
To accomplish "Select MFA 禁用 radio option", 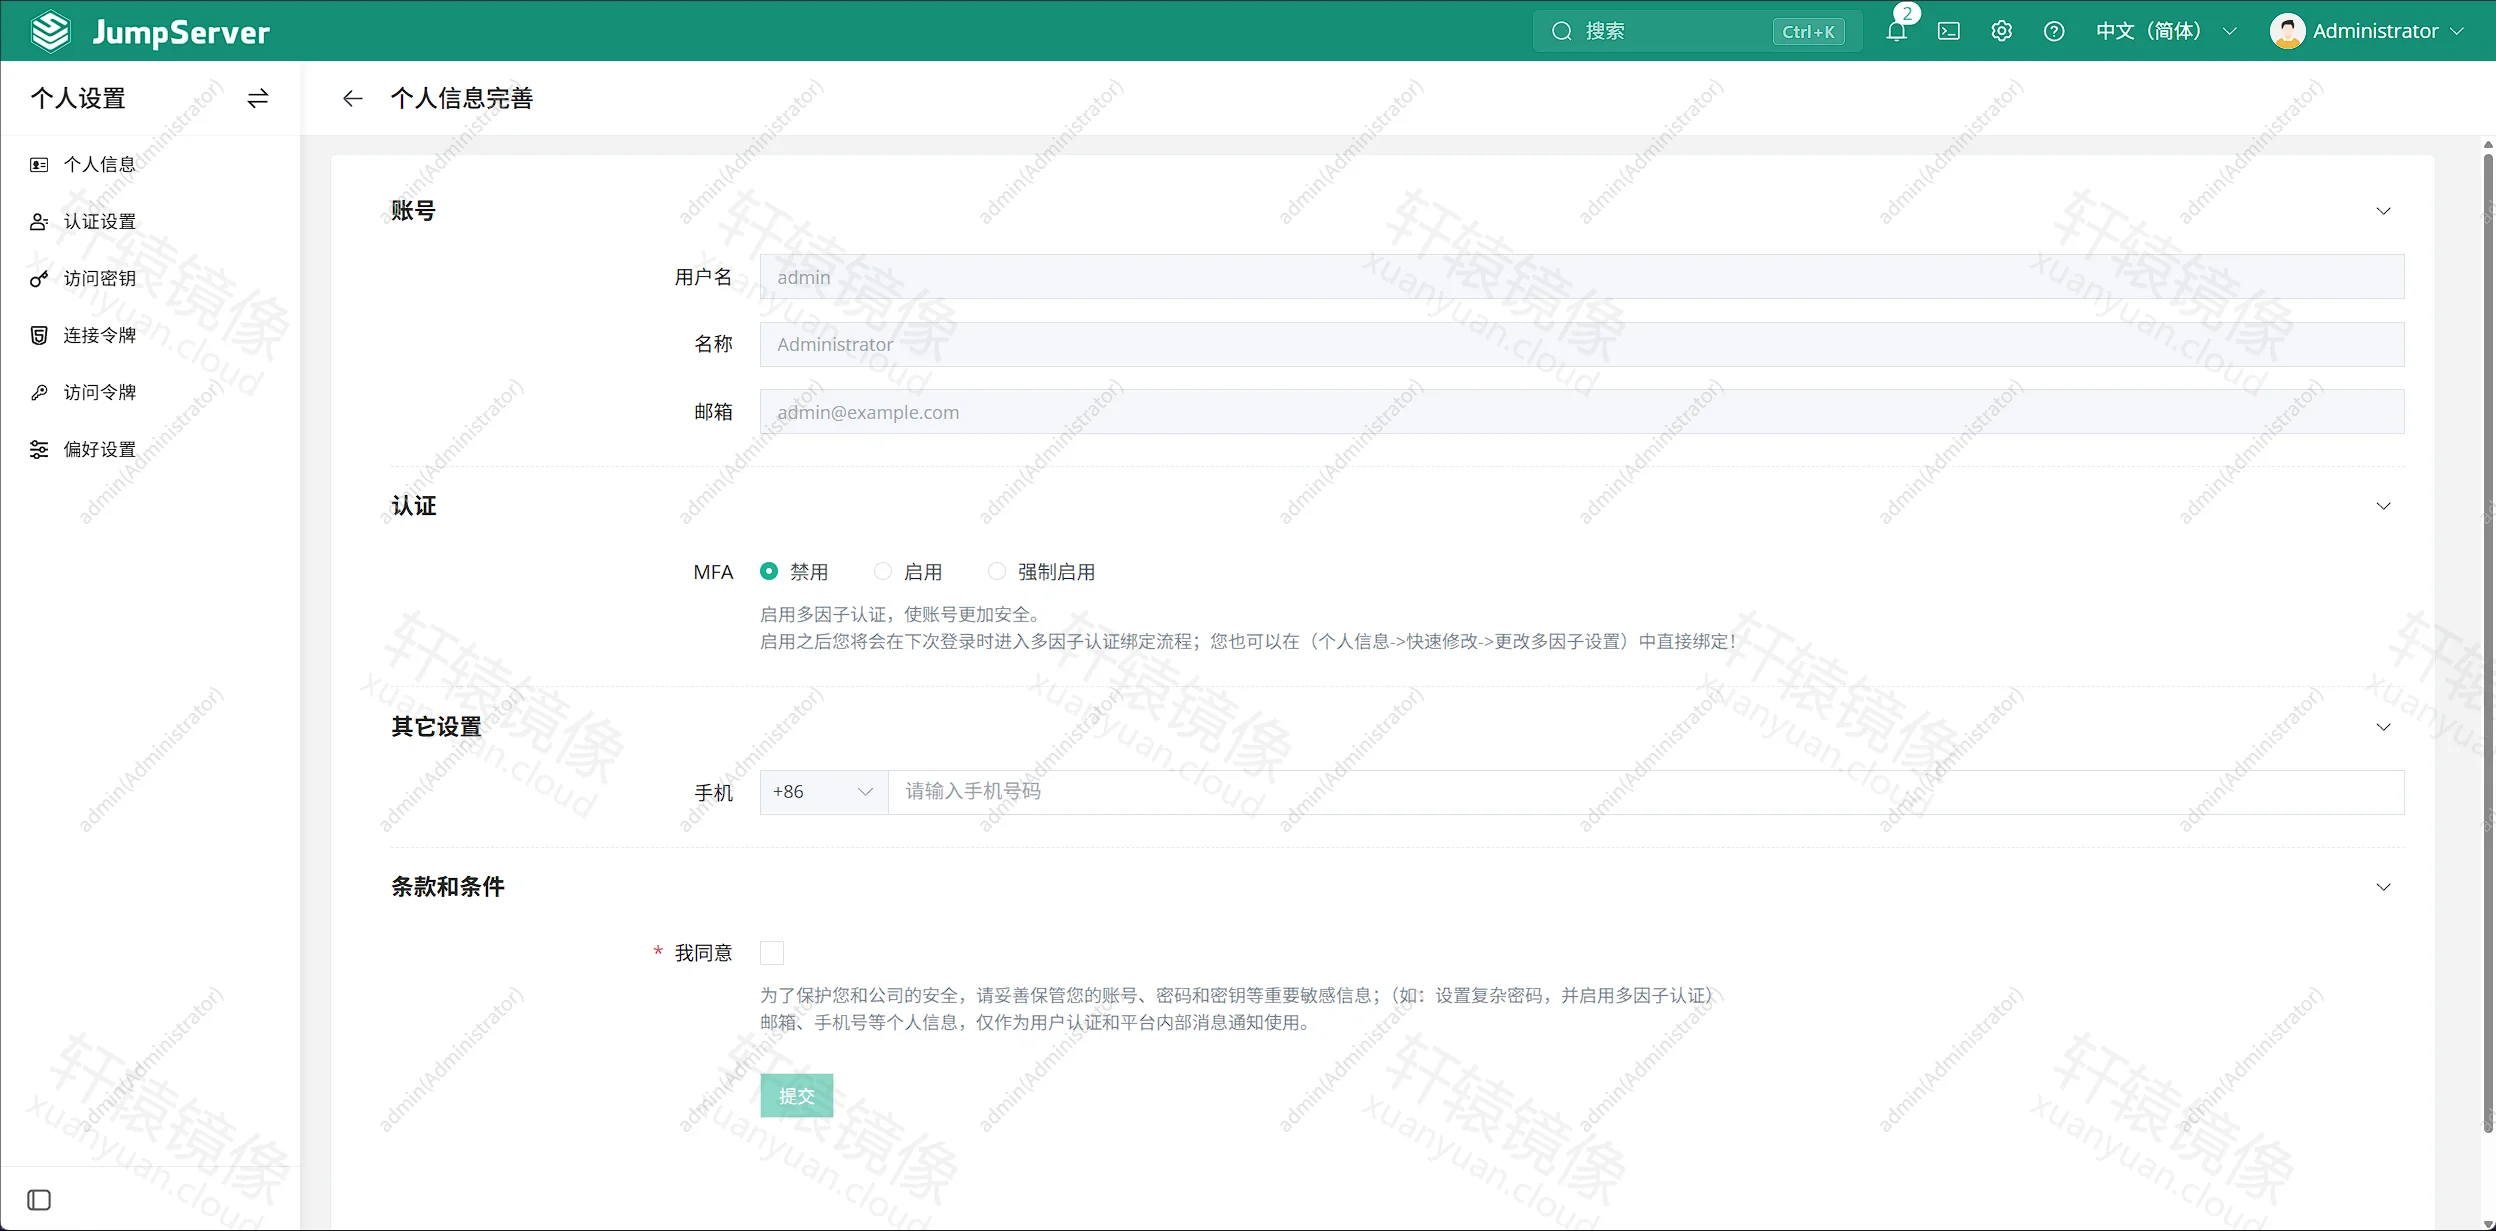I will 768,571.
